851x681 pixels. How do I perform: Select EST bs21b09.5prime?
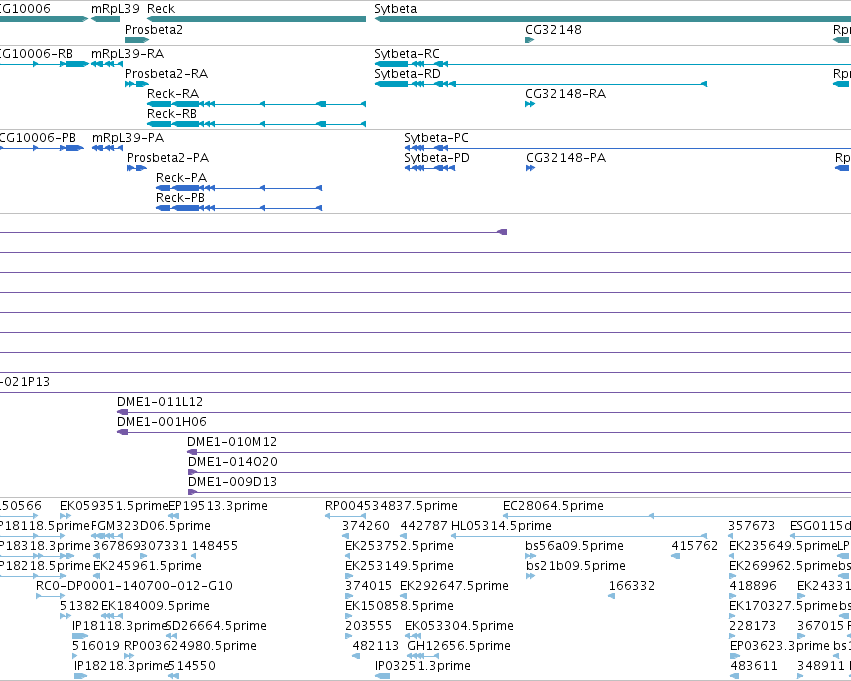coord(575,566)
